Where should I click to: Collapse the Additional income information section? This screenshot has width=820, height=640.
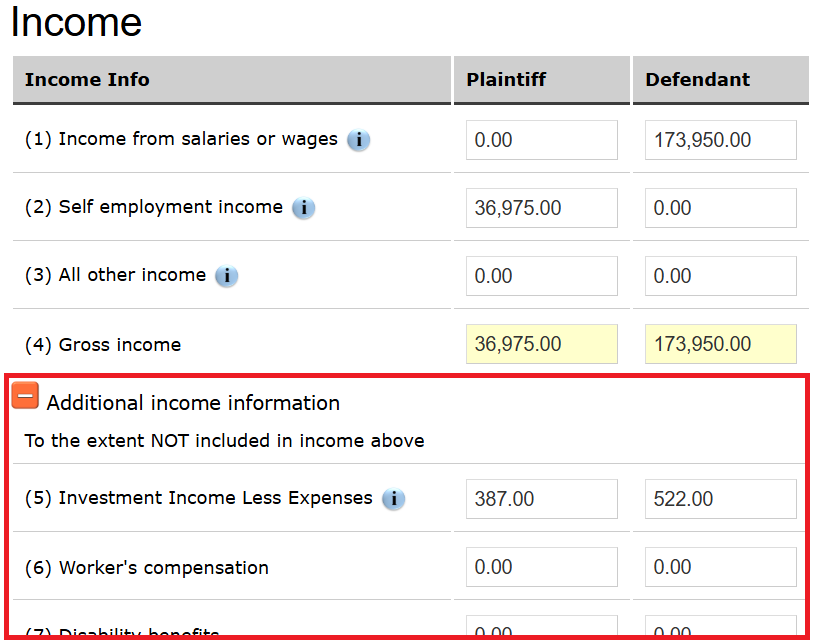pyautogui.click(x=25, y=395)
